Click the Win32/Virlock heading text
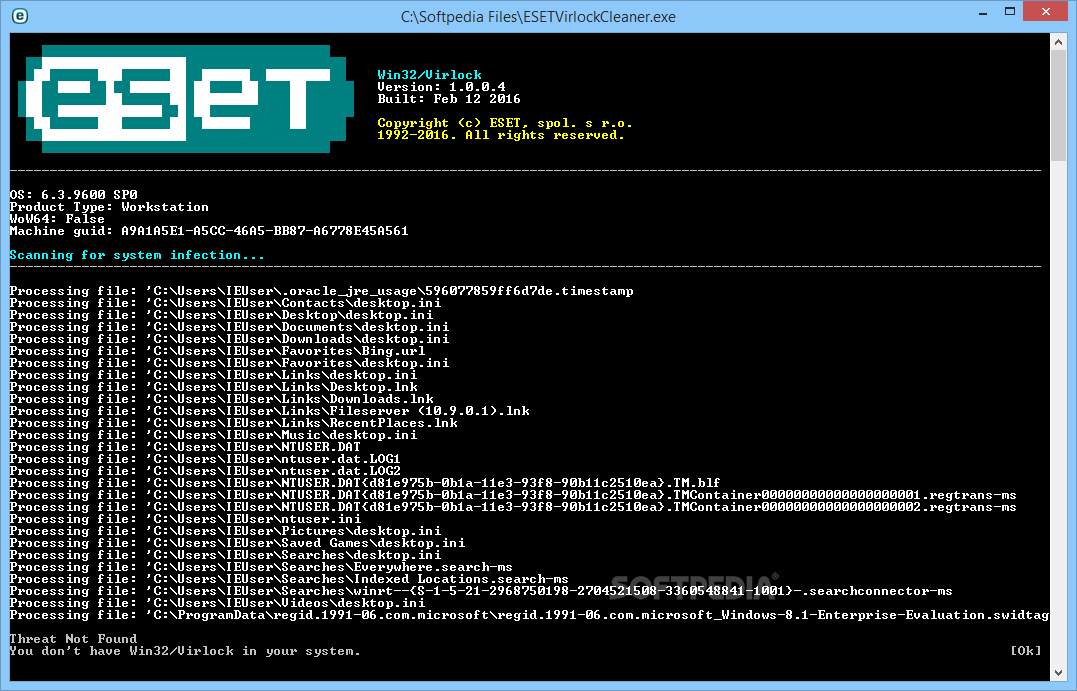1077x691 pixels. 429,74
